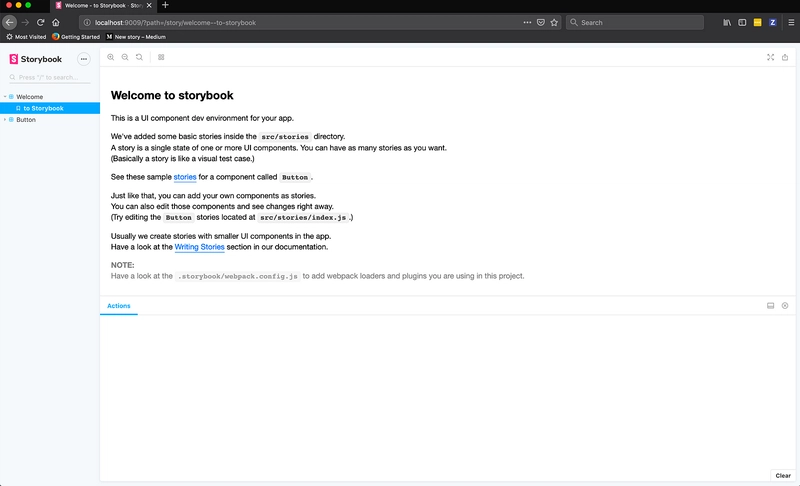Click the Welcome to storybook heading
800x486 pixels.
(172, 95)
